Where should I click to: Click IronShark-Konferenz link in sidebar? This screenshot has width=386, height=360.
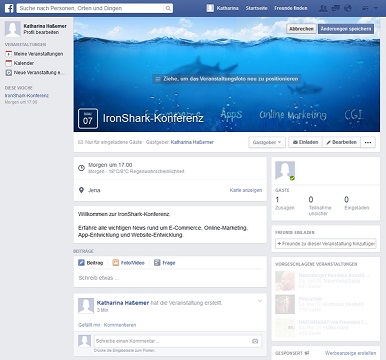point(27,96)
